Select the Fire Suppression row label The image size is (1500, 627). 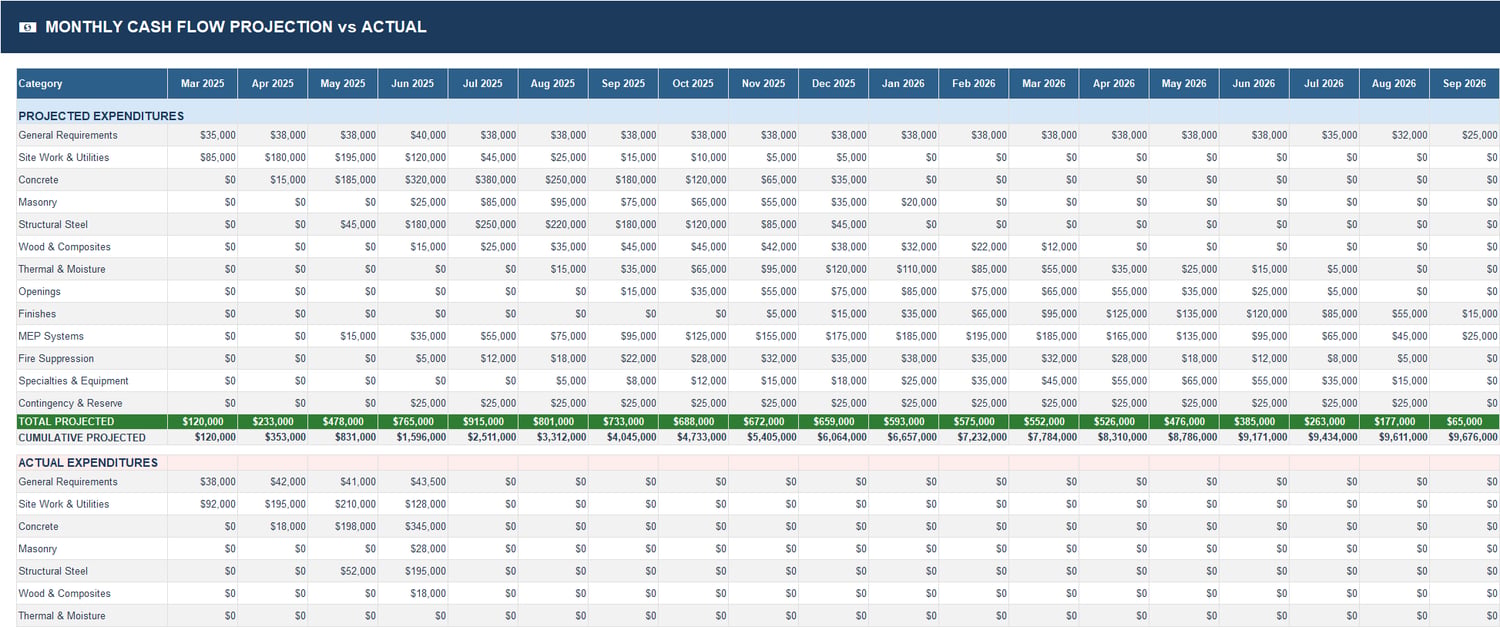(56, 358)
